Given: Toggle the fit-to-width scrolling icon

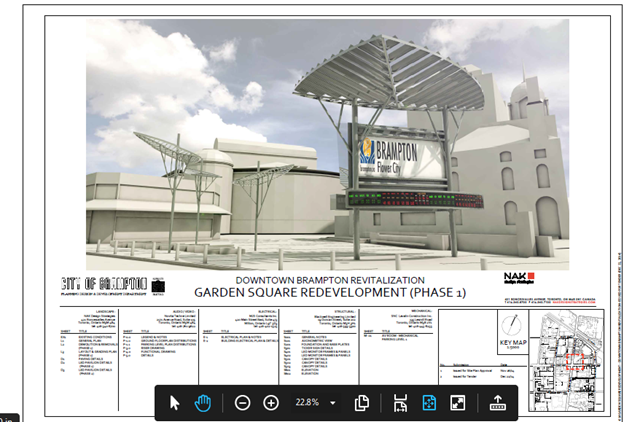Looking at the screenshot, I should [400, 402].
